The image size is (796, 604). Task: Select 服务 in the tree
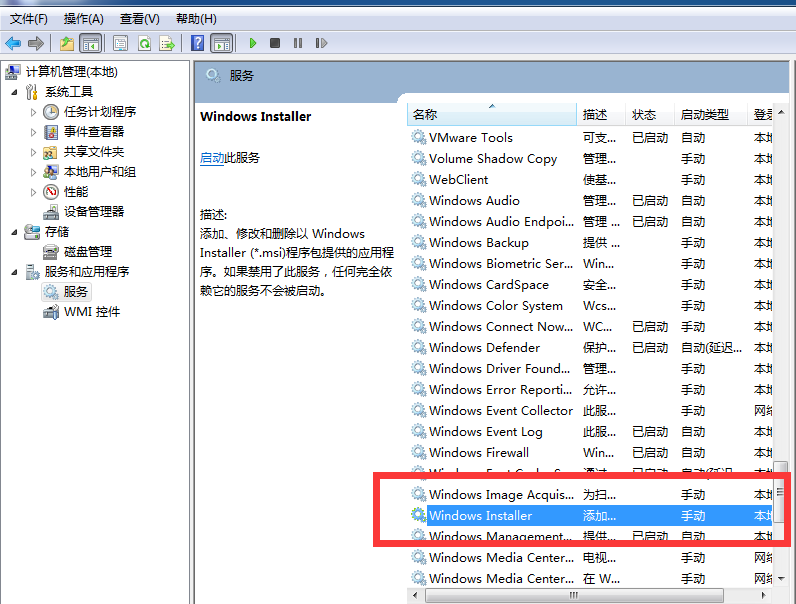click(x=76, y=292)
